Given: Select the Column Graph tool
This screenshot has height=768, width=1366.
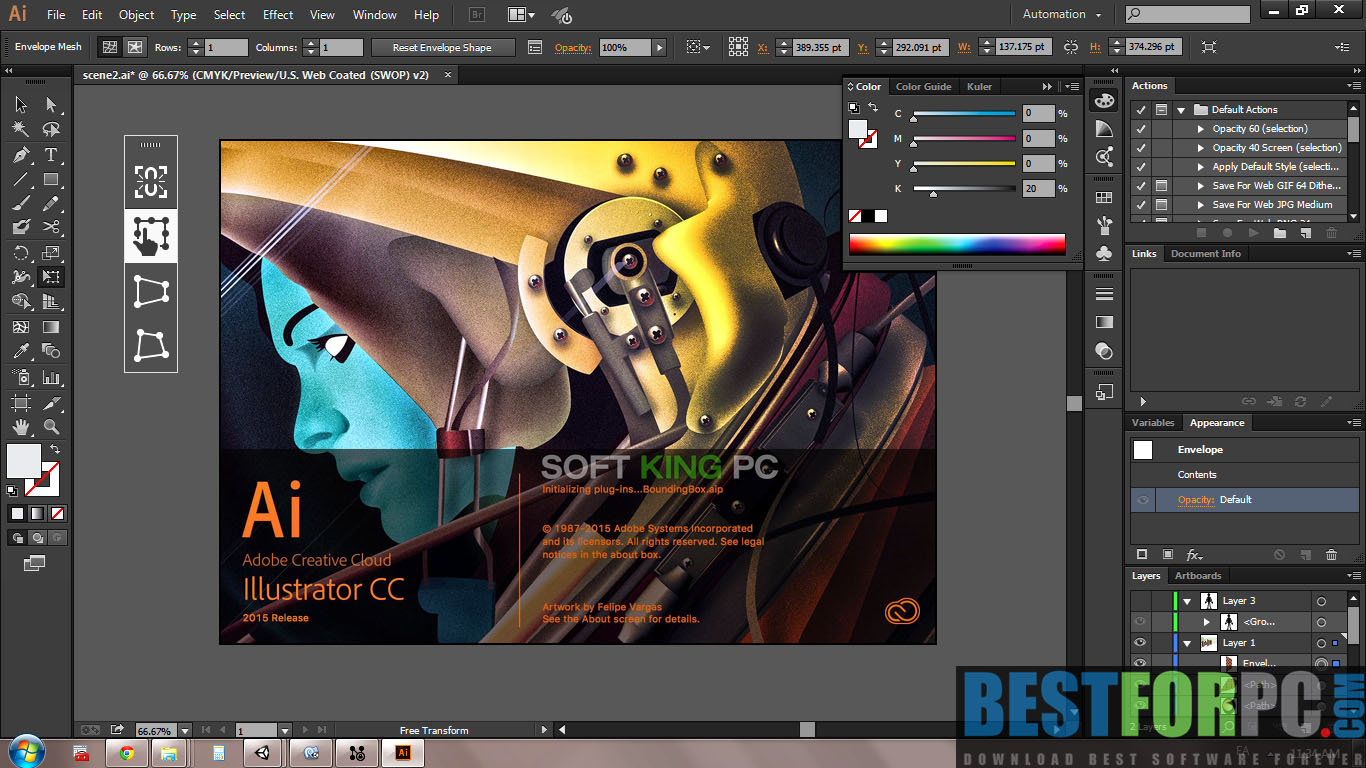Looking at the screenshot, I should point(51,378).
